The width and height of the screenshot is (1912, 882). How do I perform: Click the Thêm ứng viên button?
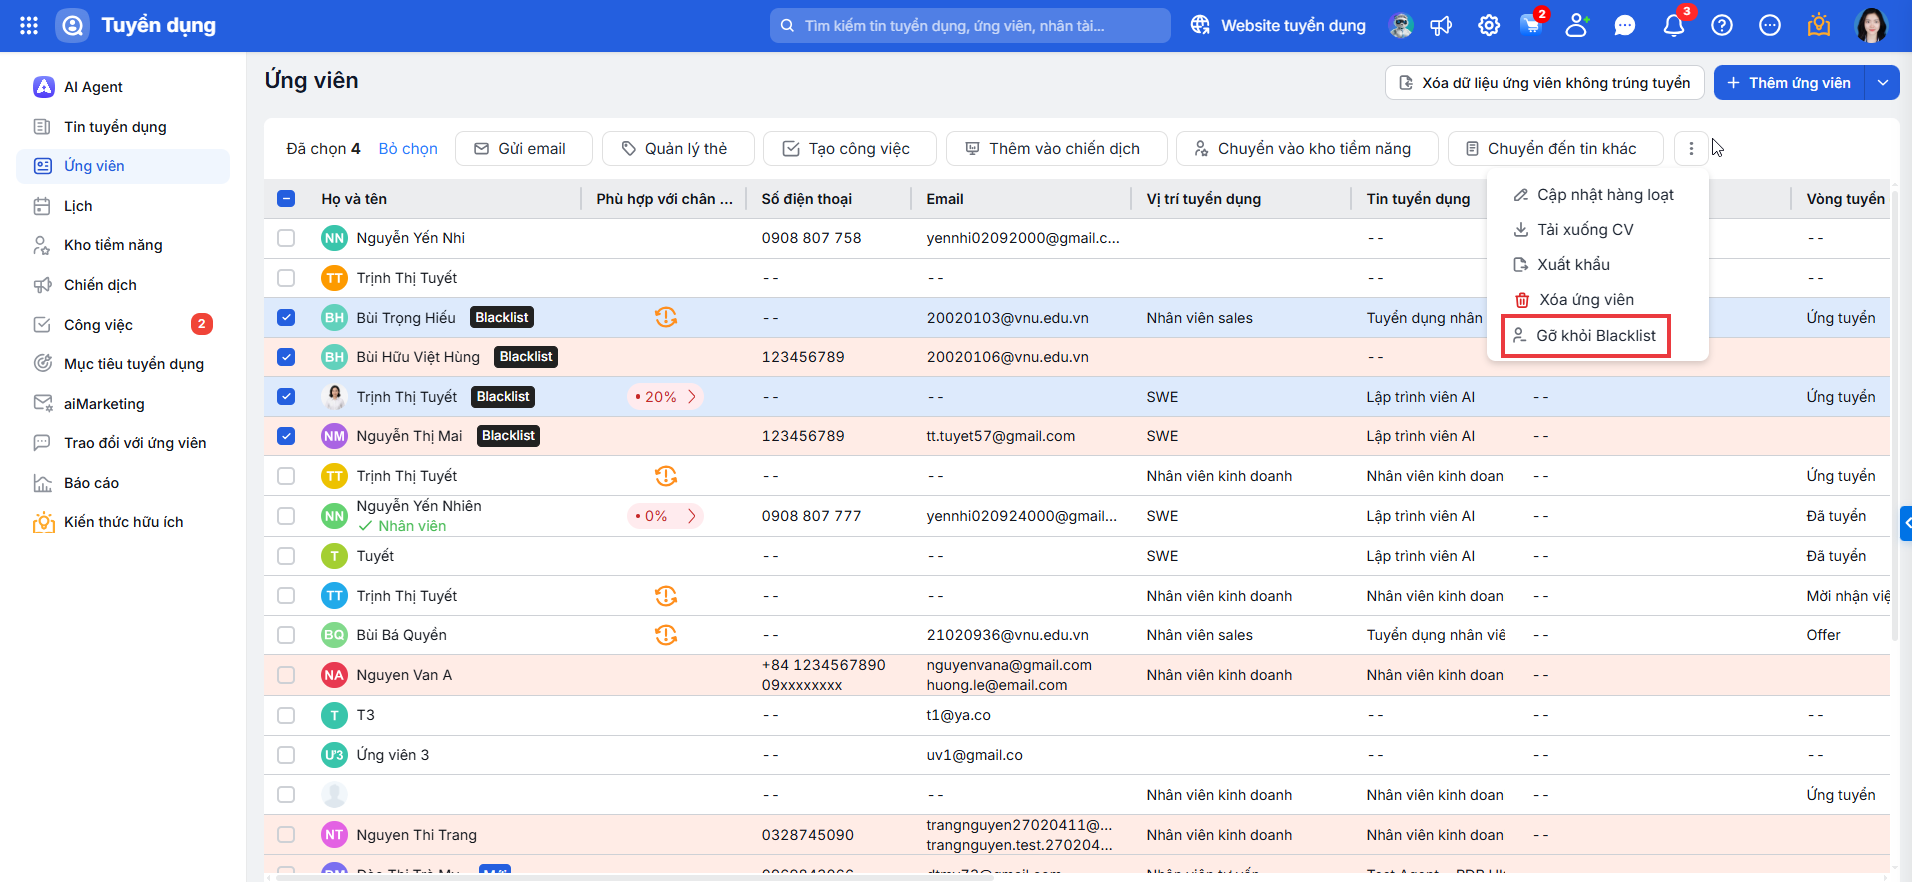point(1789,83)
